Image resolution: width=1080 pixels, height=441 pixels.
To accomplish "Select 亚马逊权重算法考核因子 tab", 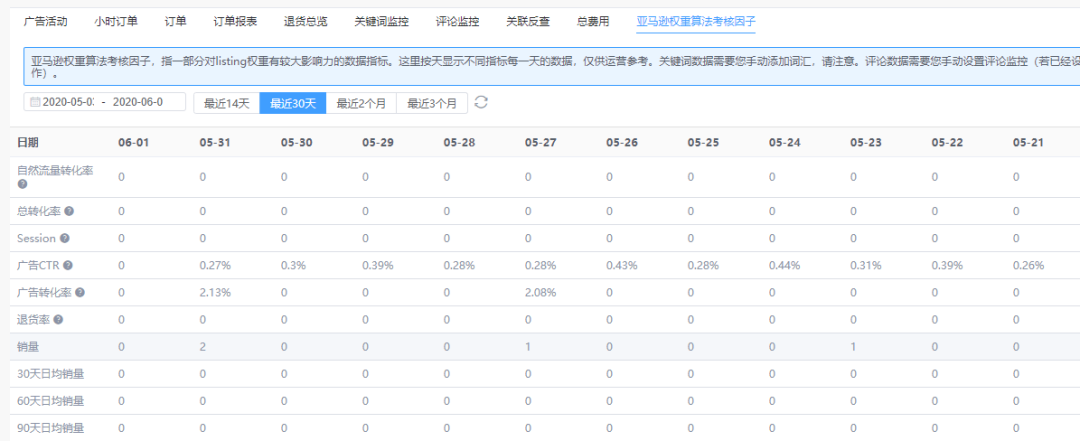I will 696,21.
